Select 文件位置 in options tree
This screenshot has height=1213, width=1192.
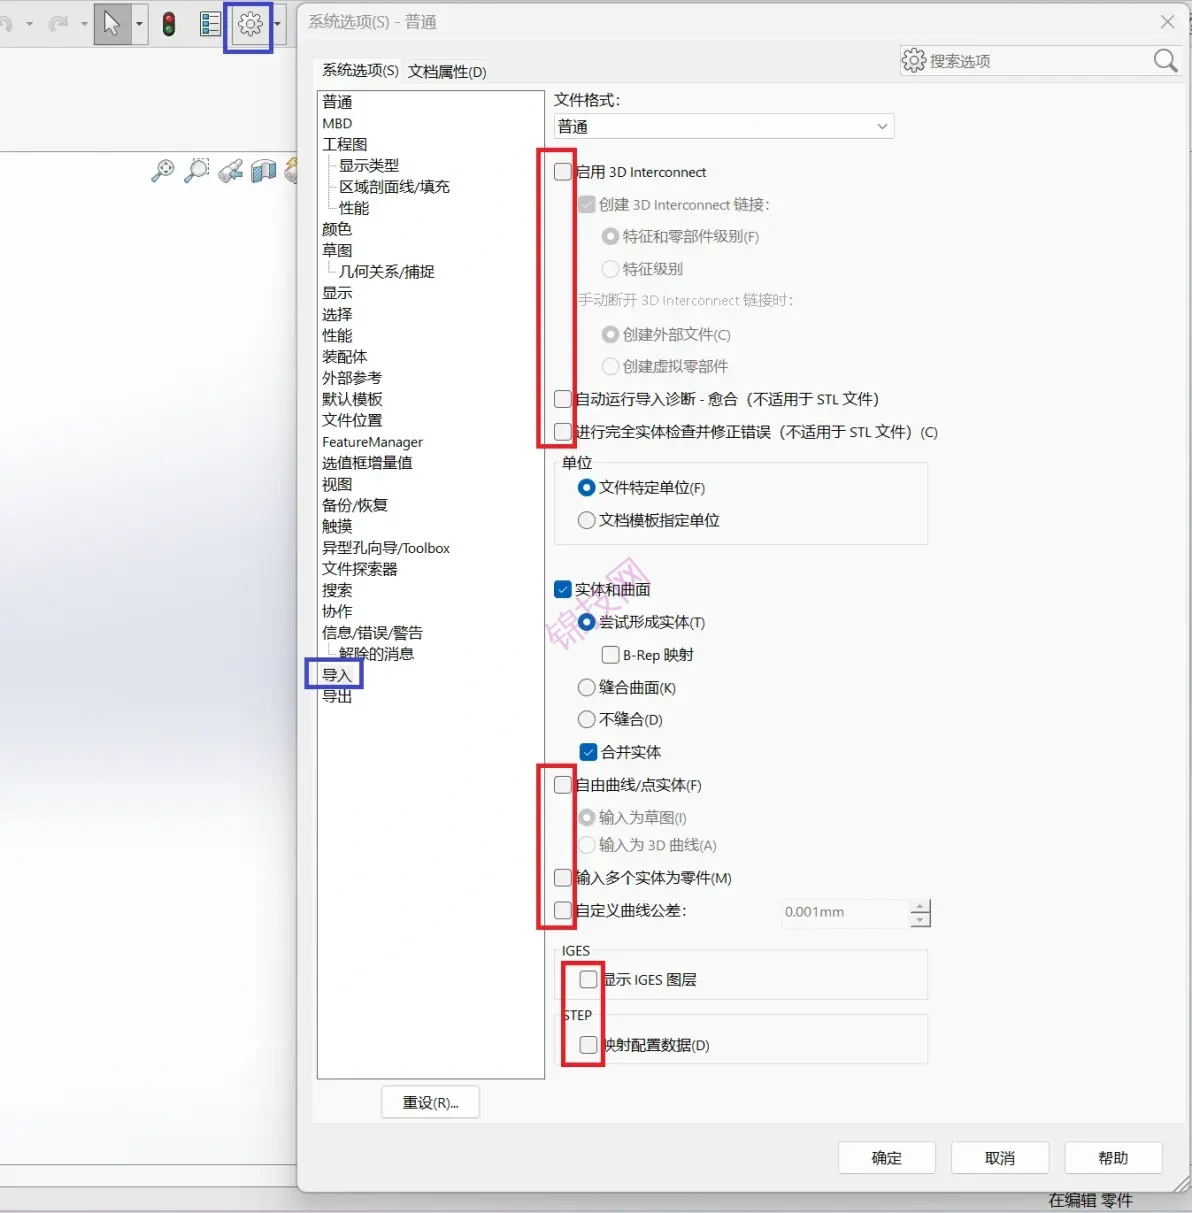click(x=352, y=420)
